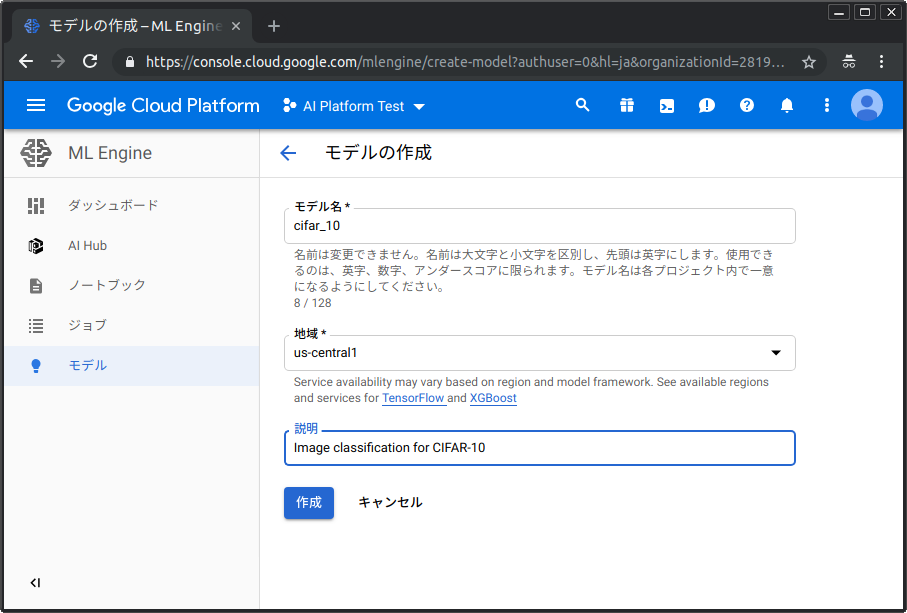
Task: Click the モデル lightbulb icon
Action: (36, 365)
